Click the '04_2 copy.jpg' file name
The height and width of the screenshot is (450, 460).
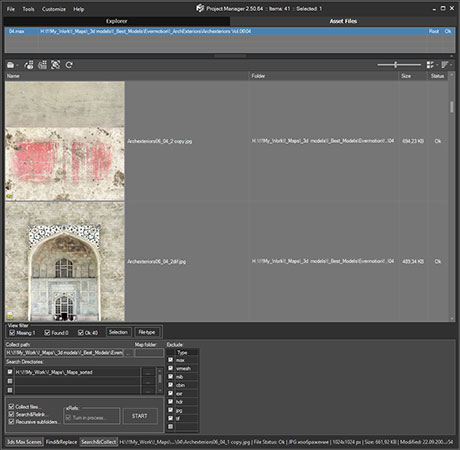(160, 141)
